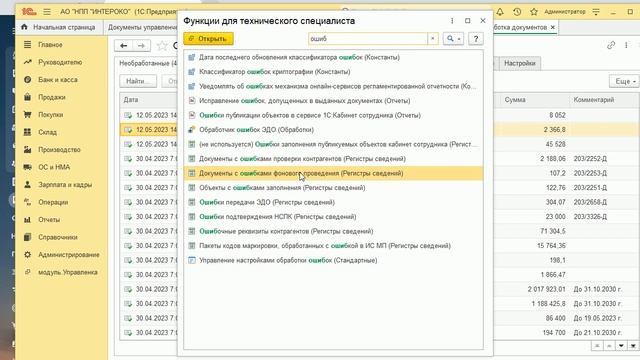Open Администрирование section
This screenshot has width=640, height=360.
69,255
